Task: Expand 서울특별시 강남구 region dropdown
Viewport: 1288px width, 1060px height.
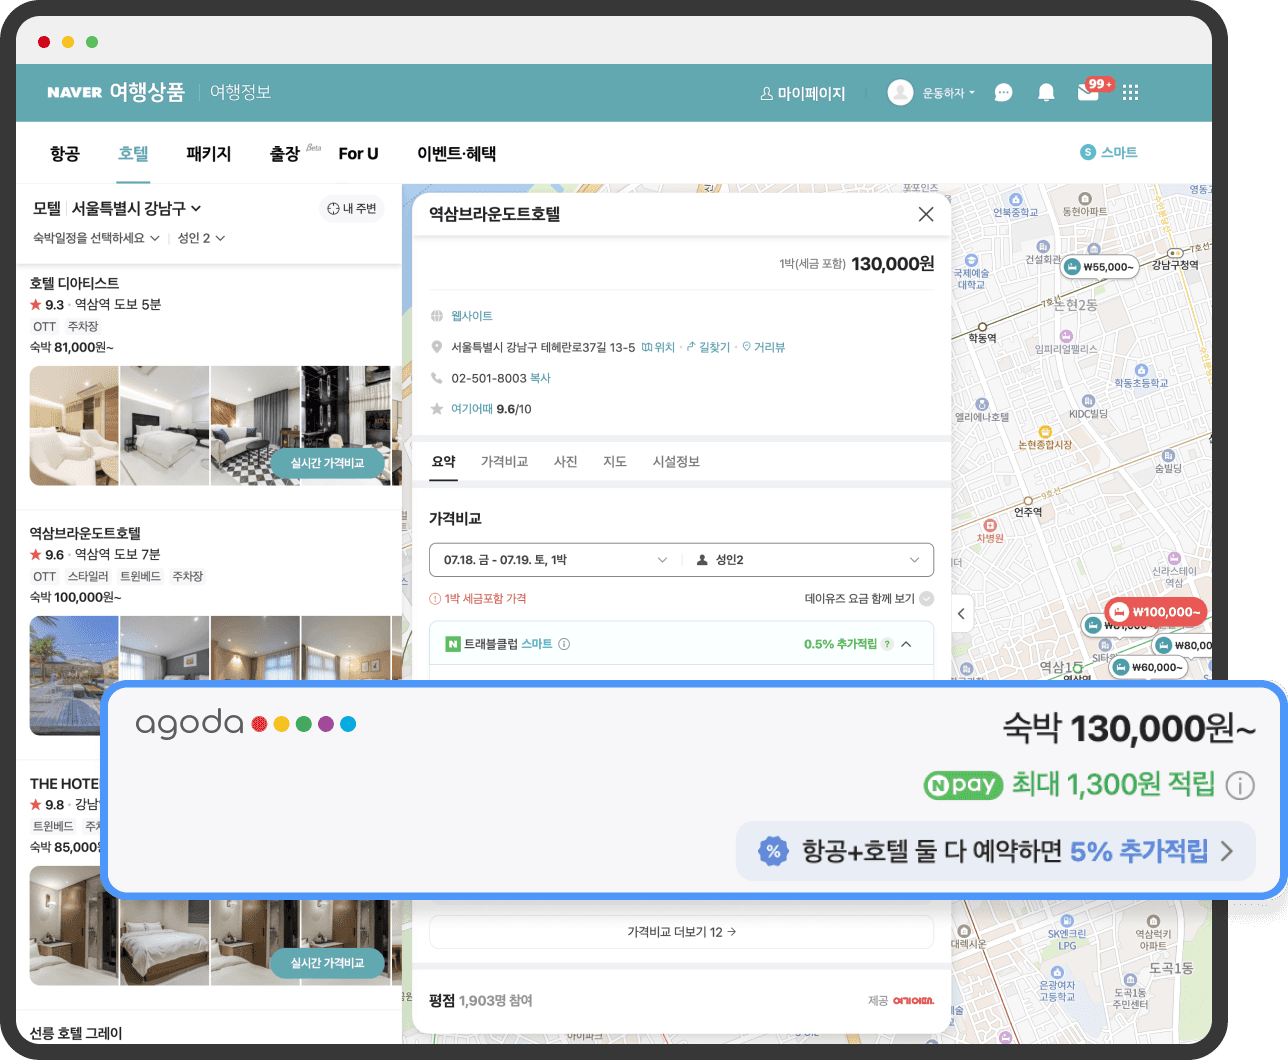Action: 137,208
